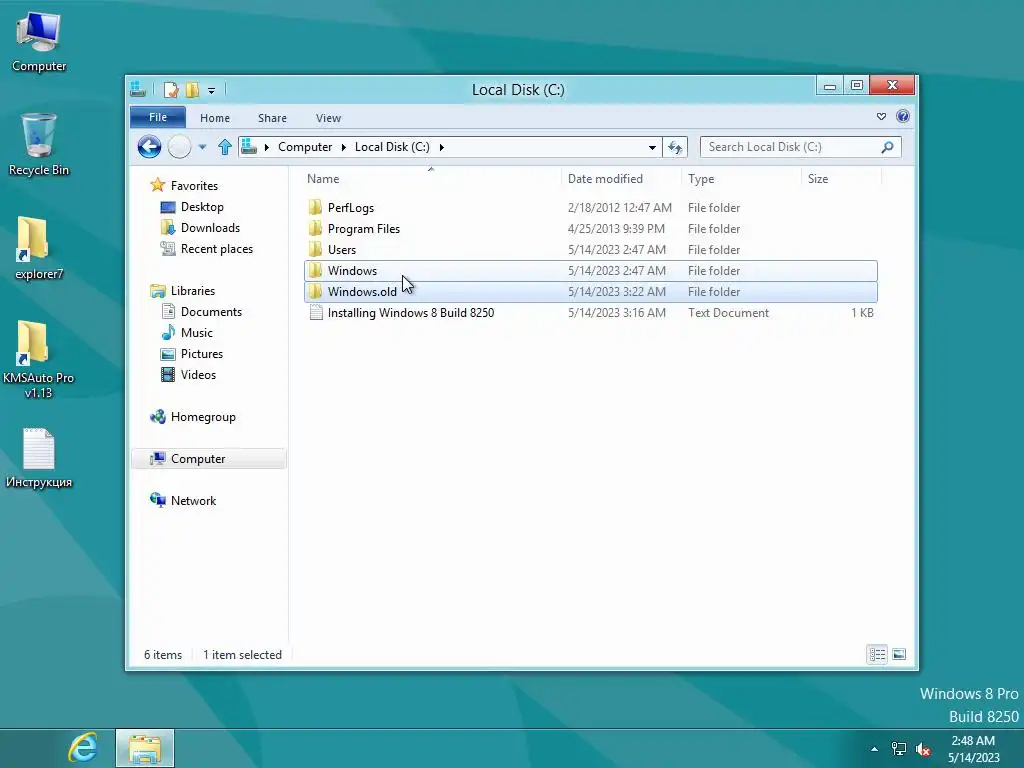1024x768 pixels.
Task: Open the clock showing 2:48 AM
Action: pyautogui.click(x=974, y=749)
